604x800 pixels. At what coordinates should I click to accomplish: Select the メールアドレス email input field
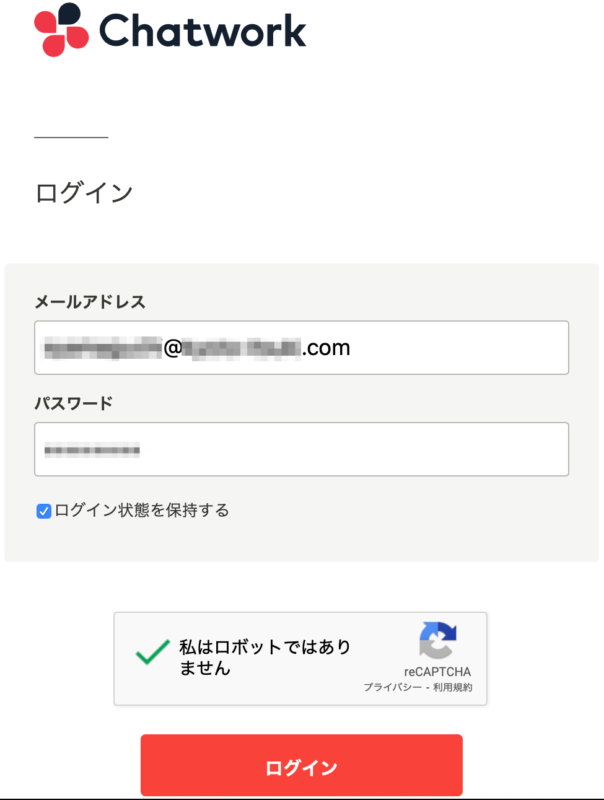(300, 347)
